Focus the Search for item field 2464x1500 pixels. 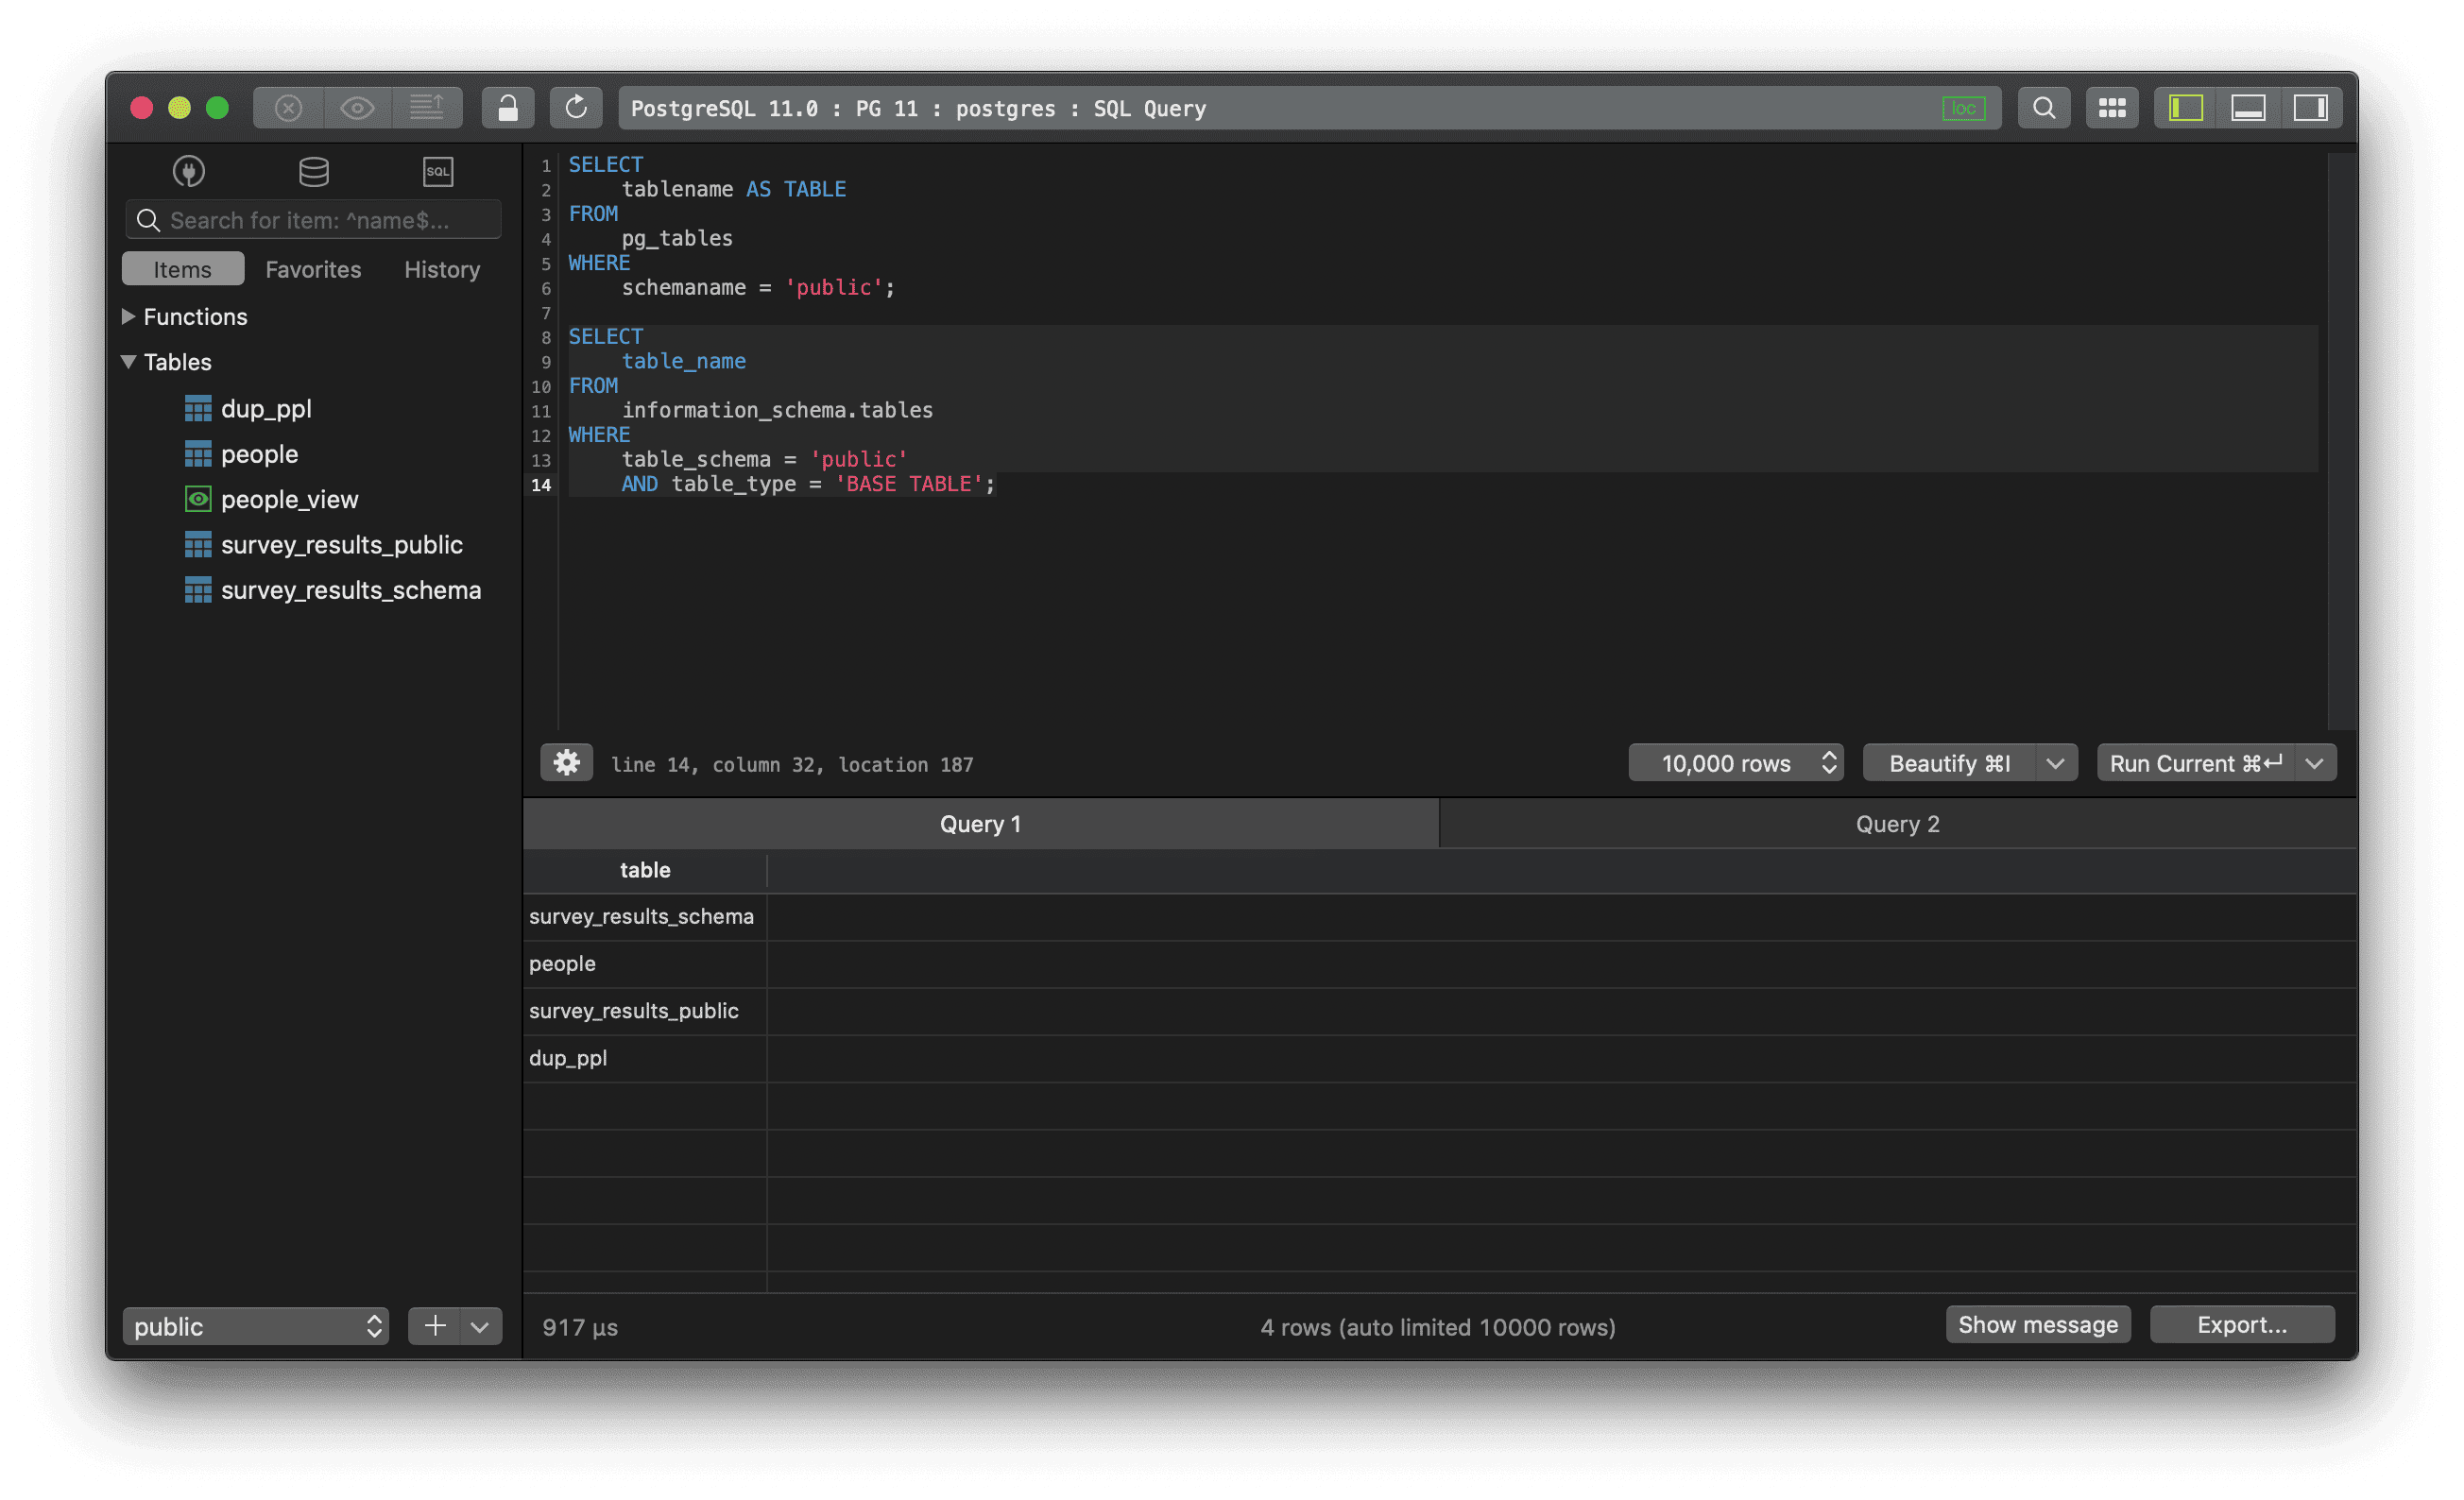(313, 220)
